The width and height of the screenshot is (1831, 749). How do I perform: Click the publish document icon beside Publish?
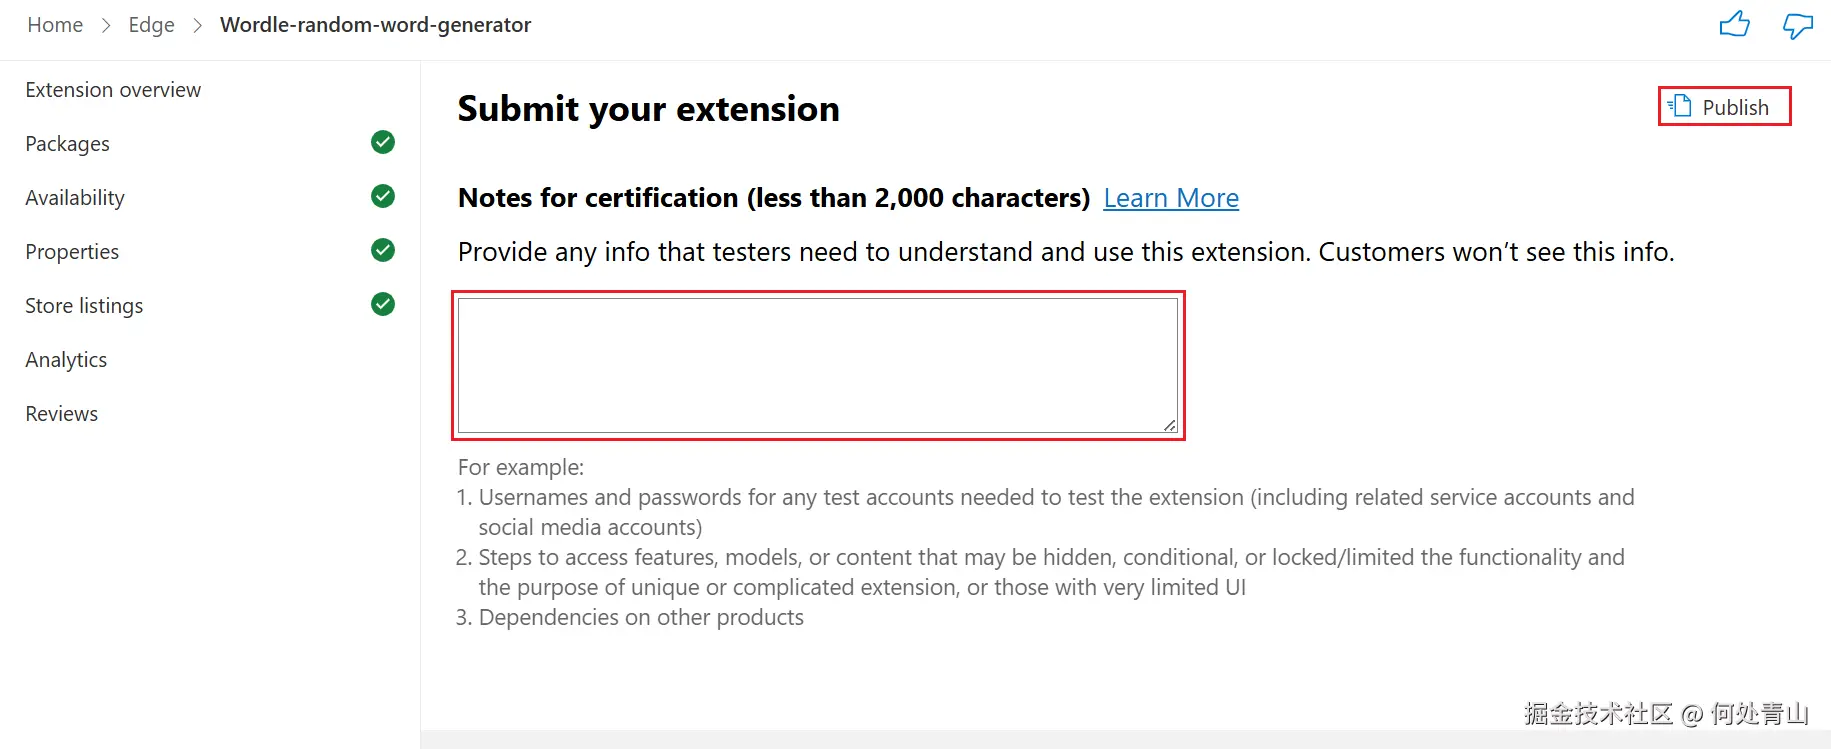[1678, 105]
